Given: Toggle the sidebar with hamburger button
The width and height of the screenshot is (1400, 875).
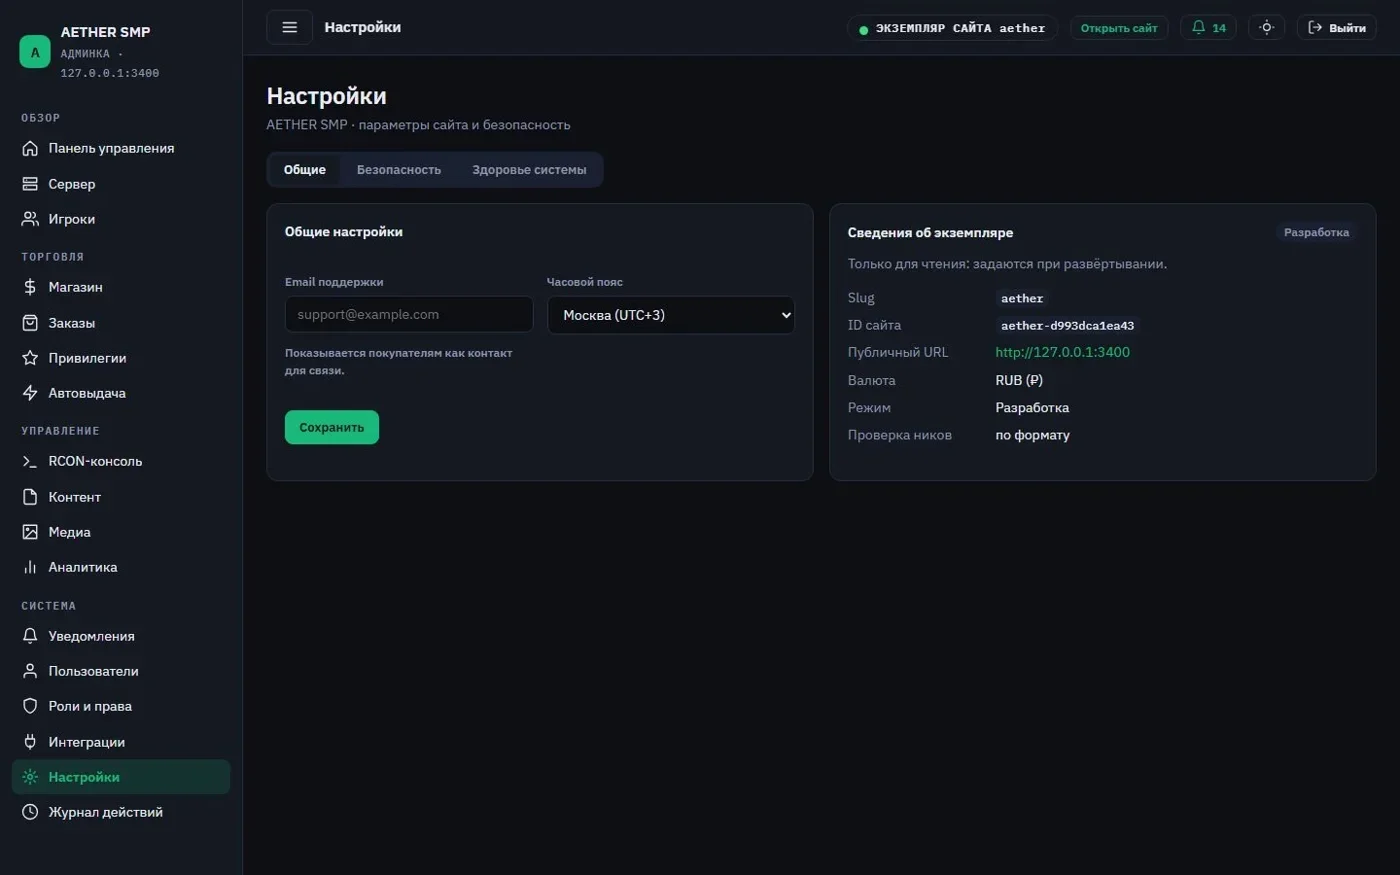Looking at the screenshot, I should [289, 27].
